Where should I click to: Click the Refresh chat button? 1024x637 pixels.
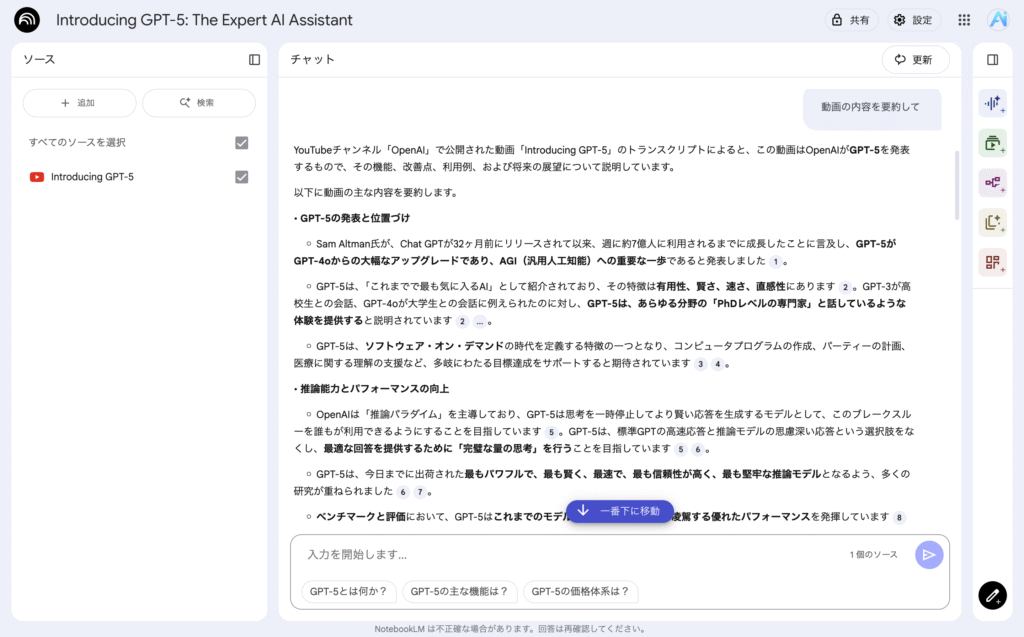915,59
